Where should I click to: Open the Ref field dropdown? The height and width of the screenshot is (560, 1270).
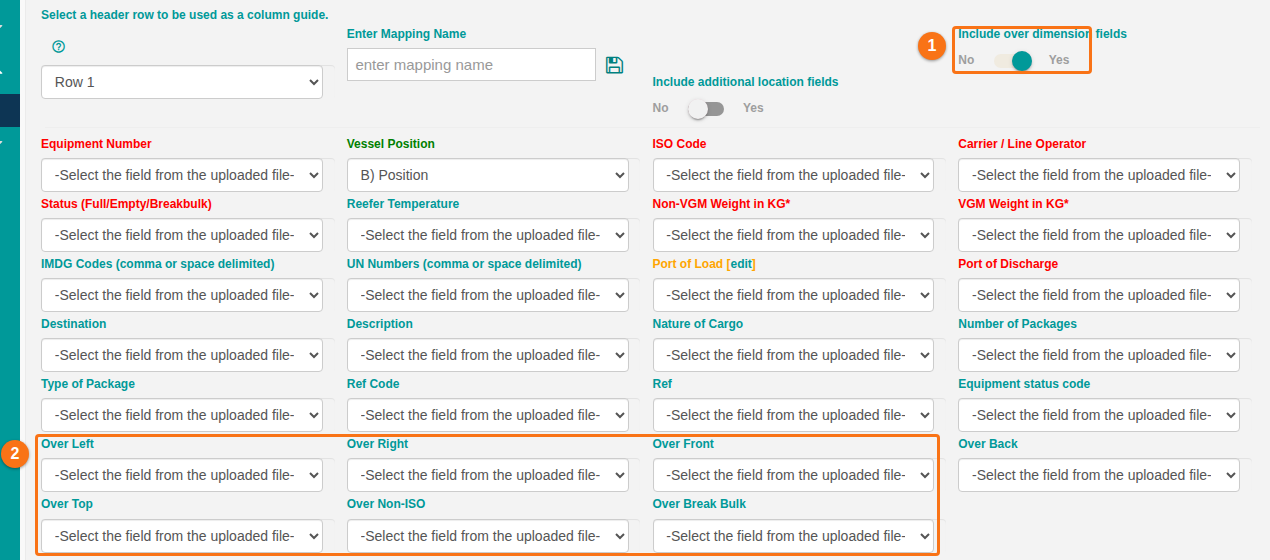(793, 415)
